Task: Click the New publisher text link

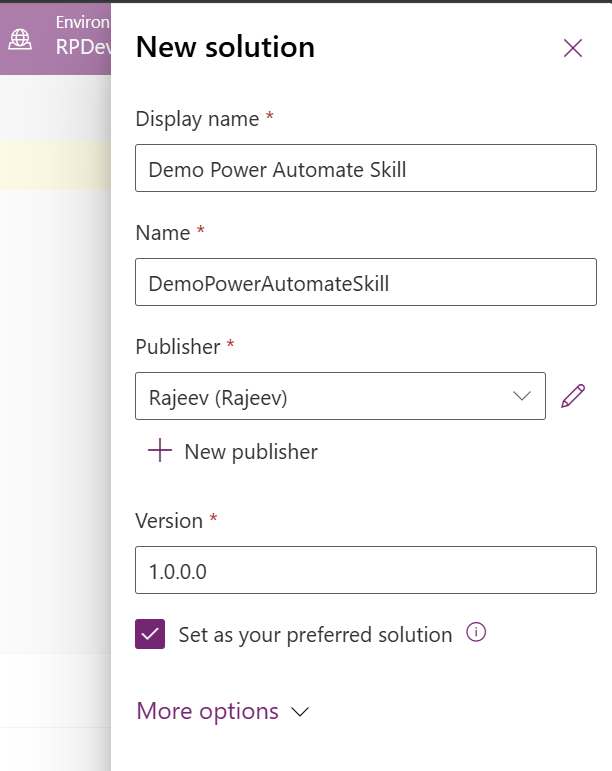Action: click(x=251, y=451)
